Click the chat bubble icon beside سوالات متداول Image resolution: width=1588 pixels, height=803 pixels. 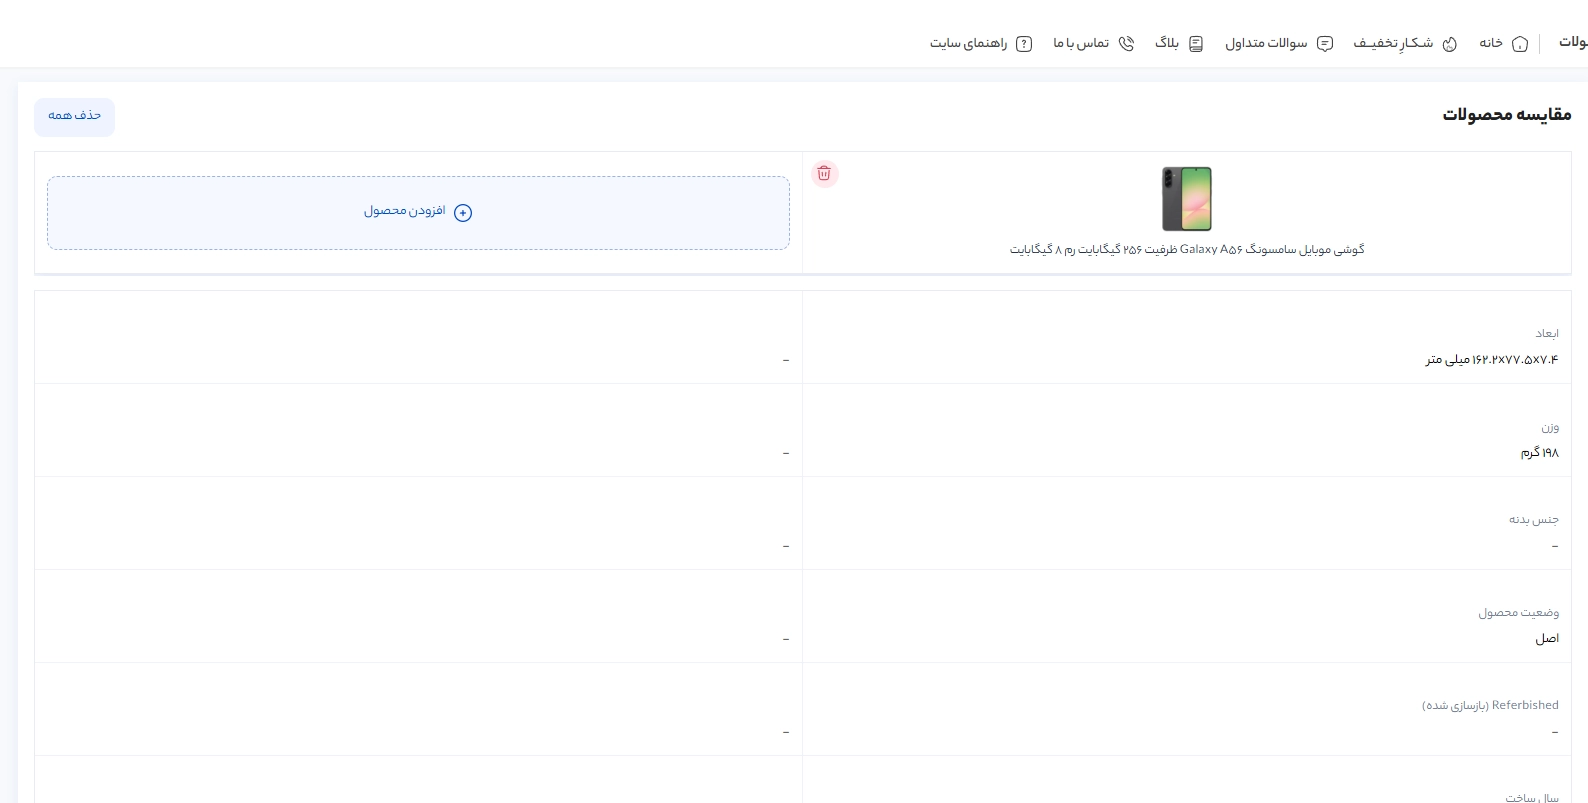1325,44
